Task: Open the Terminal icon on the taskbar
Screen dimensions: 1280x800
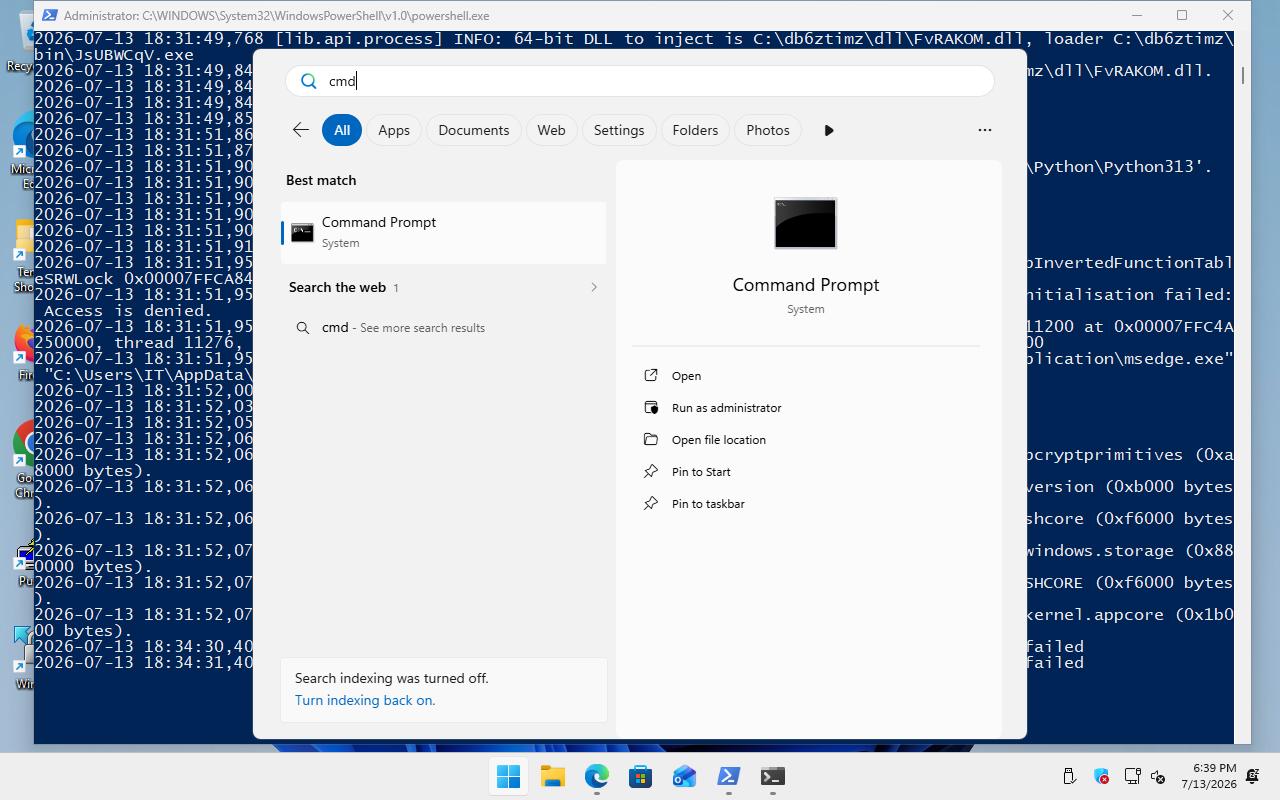Action: pyautogui.click(x=773, y=776)
